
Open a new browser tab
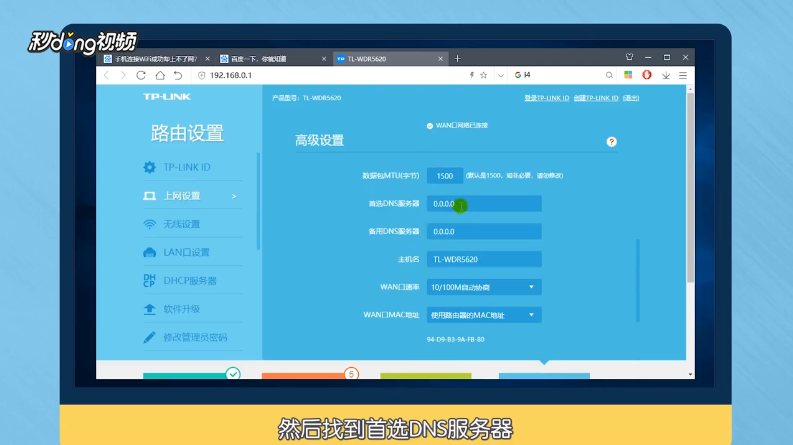pyautogui.click(x=457, y=59)
